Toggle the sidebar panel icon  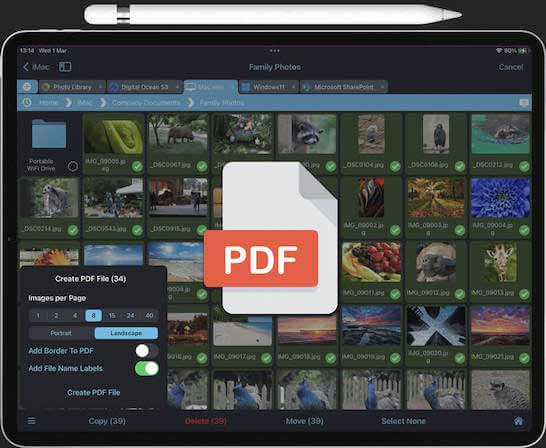pos(65,66)
